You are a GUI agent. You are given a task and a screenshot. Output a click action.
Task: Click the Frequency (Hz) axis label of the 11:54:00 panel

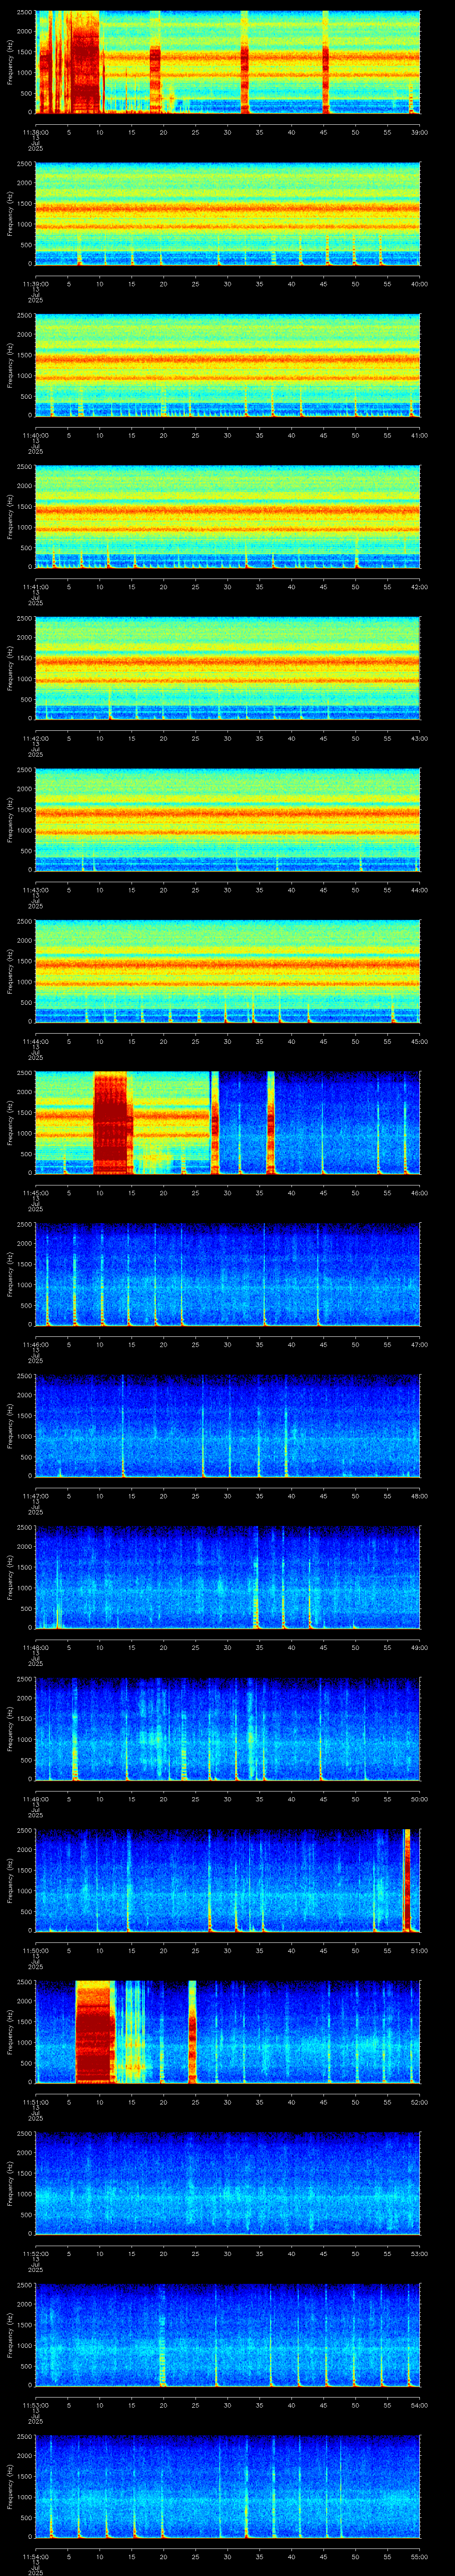[10, 2487]
